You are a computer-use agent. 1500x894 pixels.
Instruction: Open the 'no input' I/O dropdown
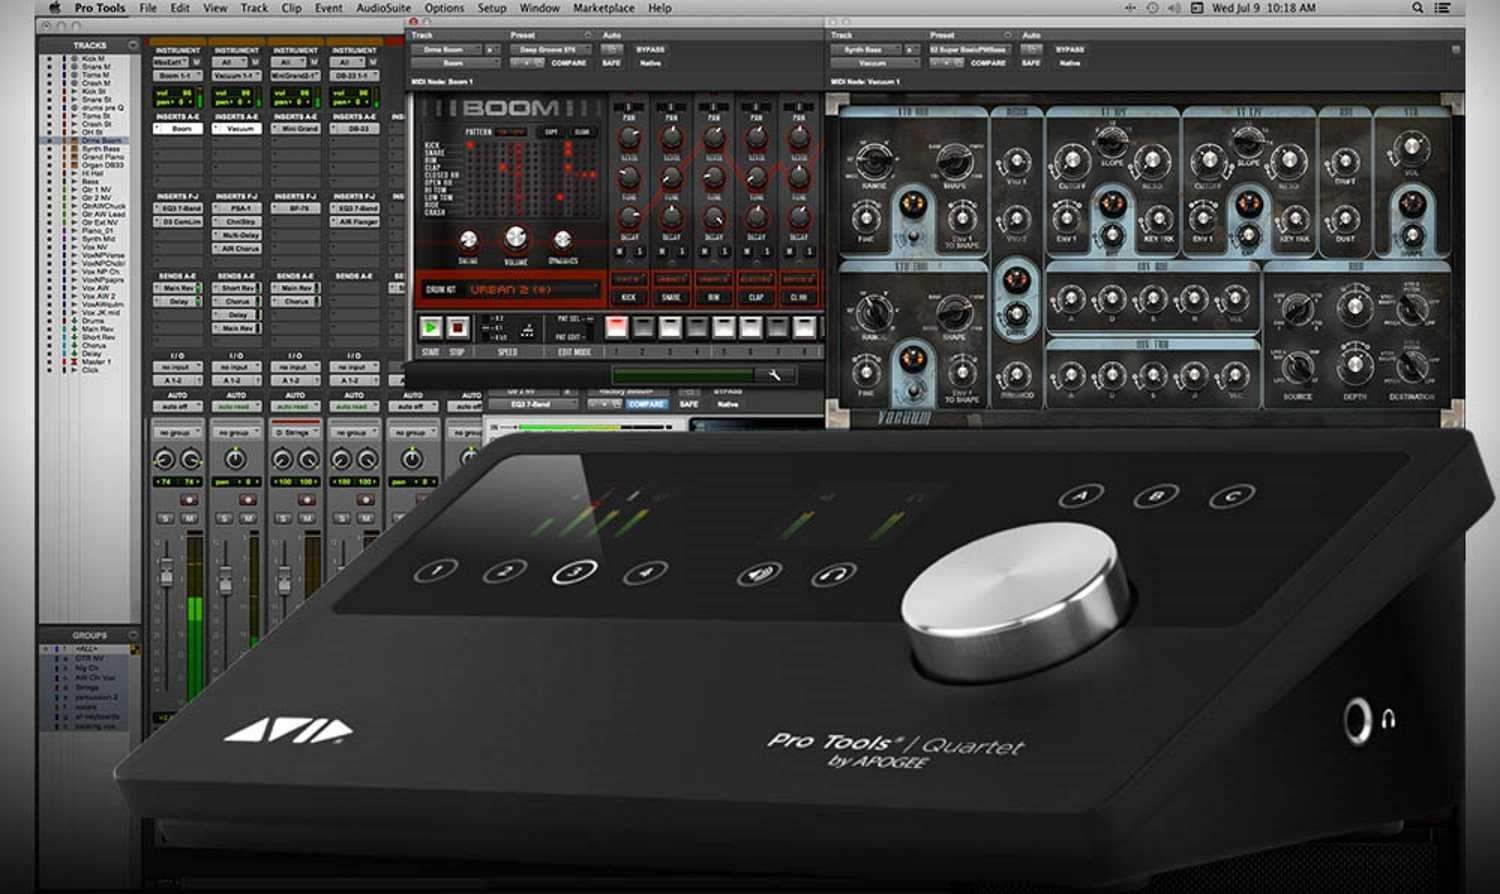177,367
